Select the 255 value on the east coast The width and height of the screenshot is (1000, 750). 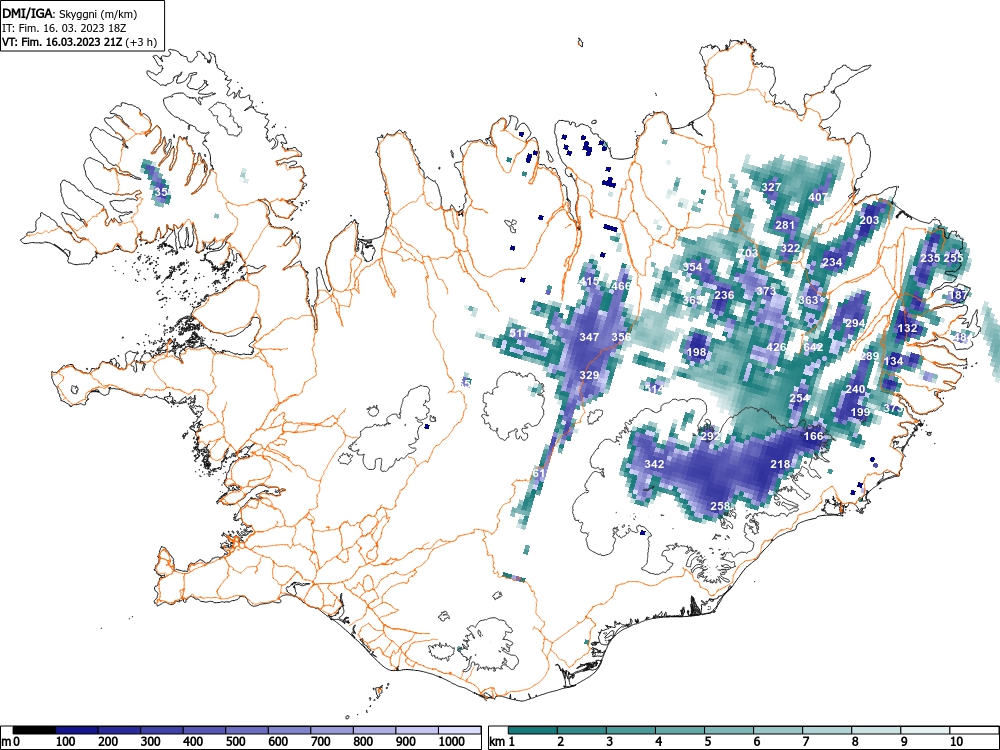tap(953, 258)
